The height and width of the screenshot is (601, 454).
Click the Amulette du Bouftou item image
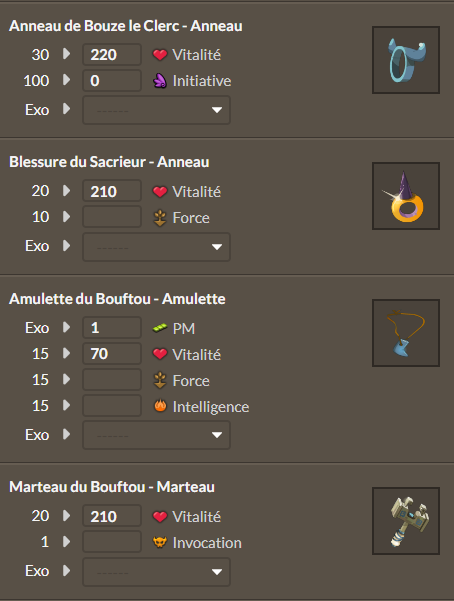[406, 333]
